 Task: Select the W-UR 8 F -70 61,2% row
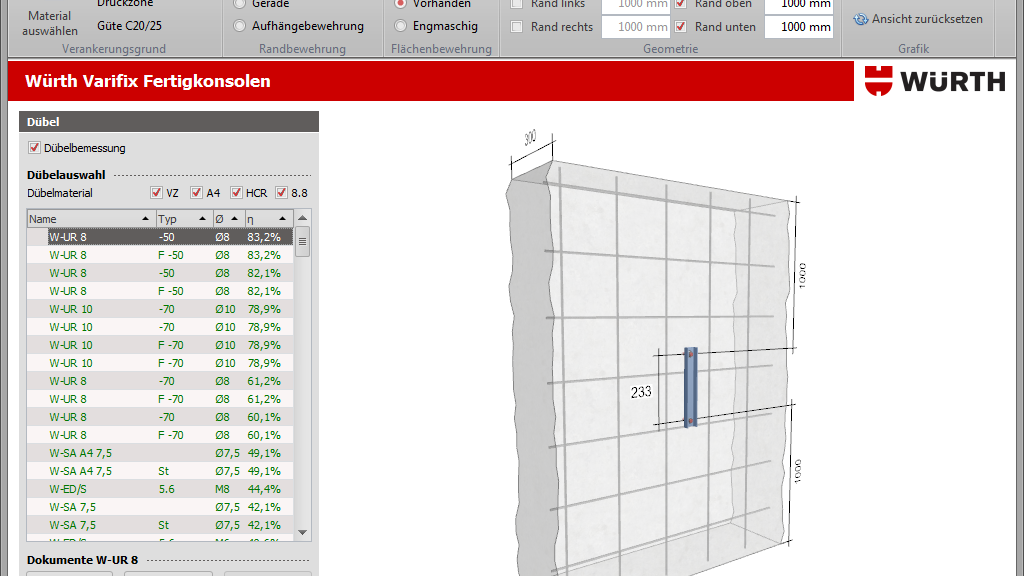coord(160,399)
